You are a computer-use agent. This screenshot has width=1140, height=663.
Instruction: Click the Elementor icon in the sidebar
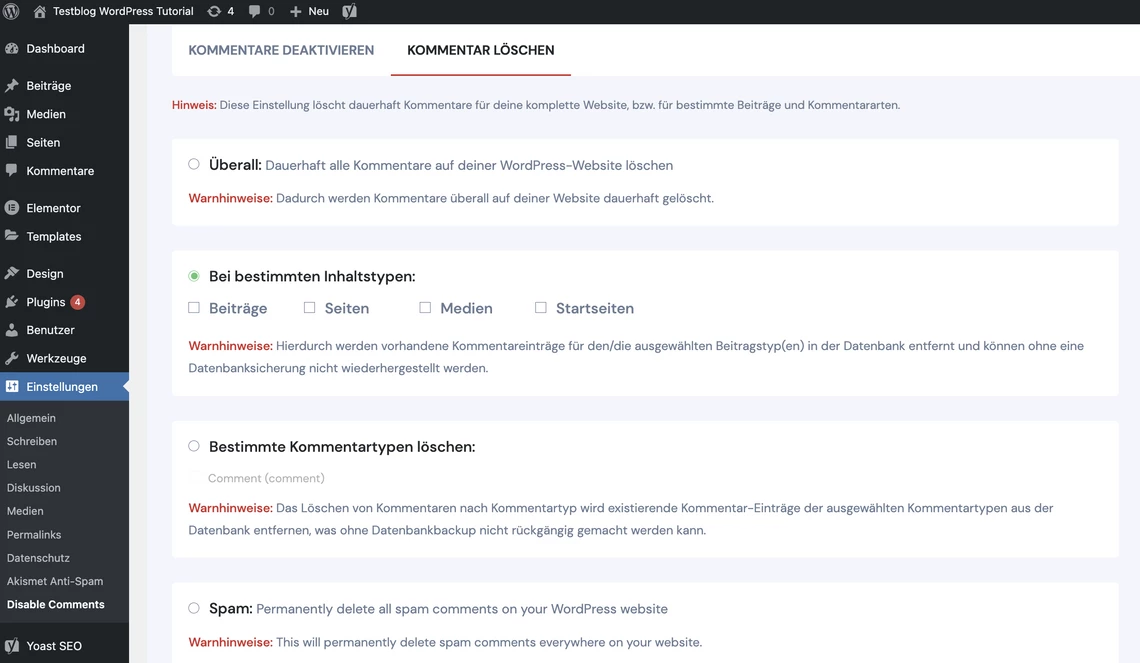(12, 207)
